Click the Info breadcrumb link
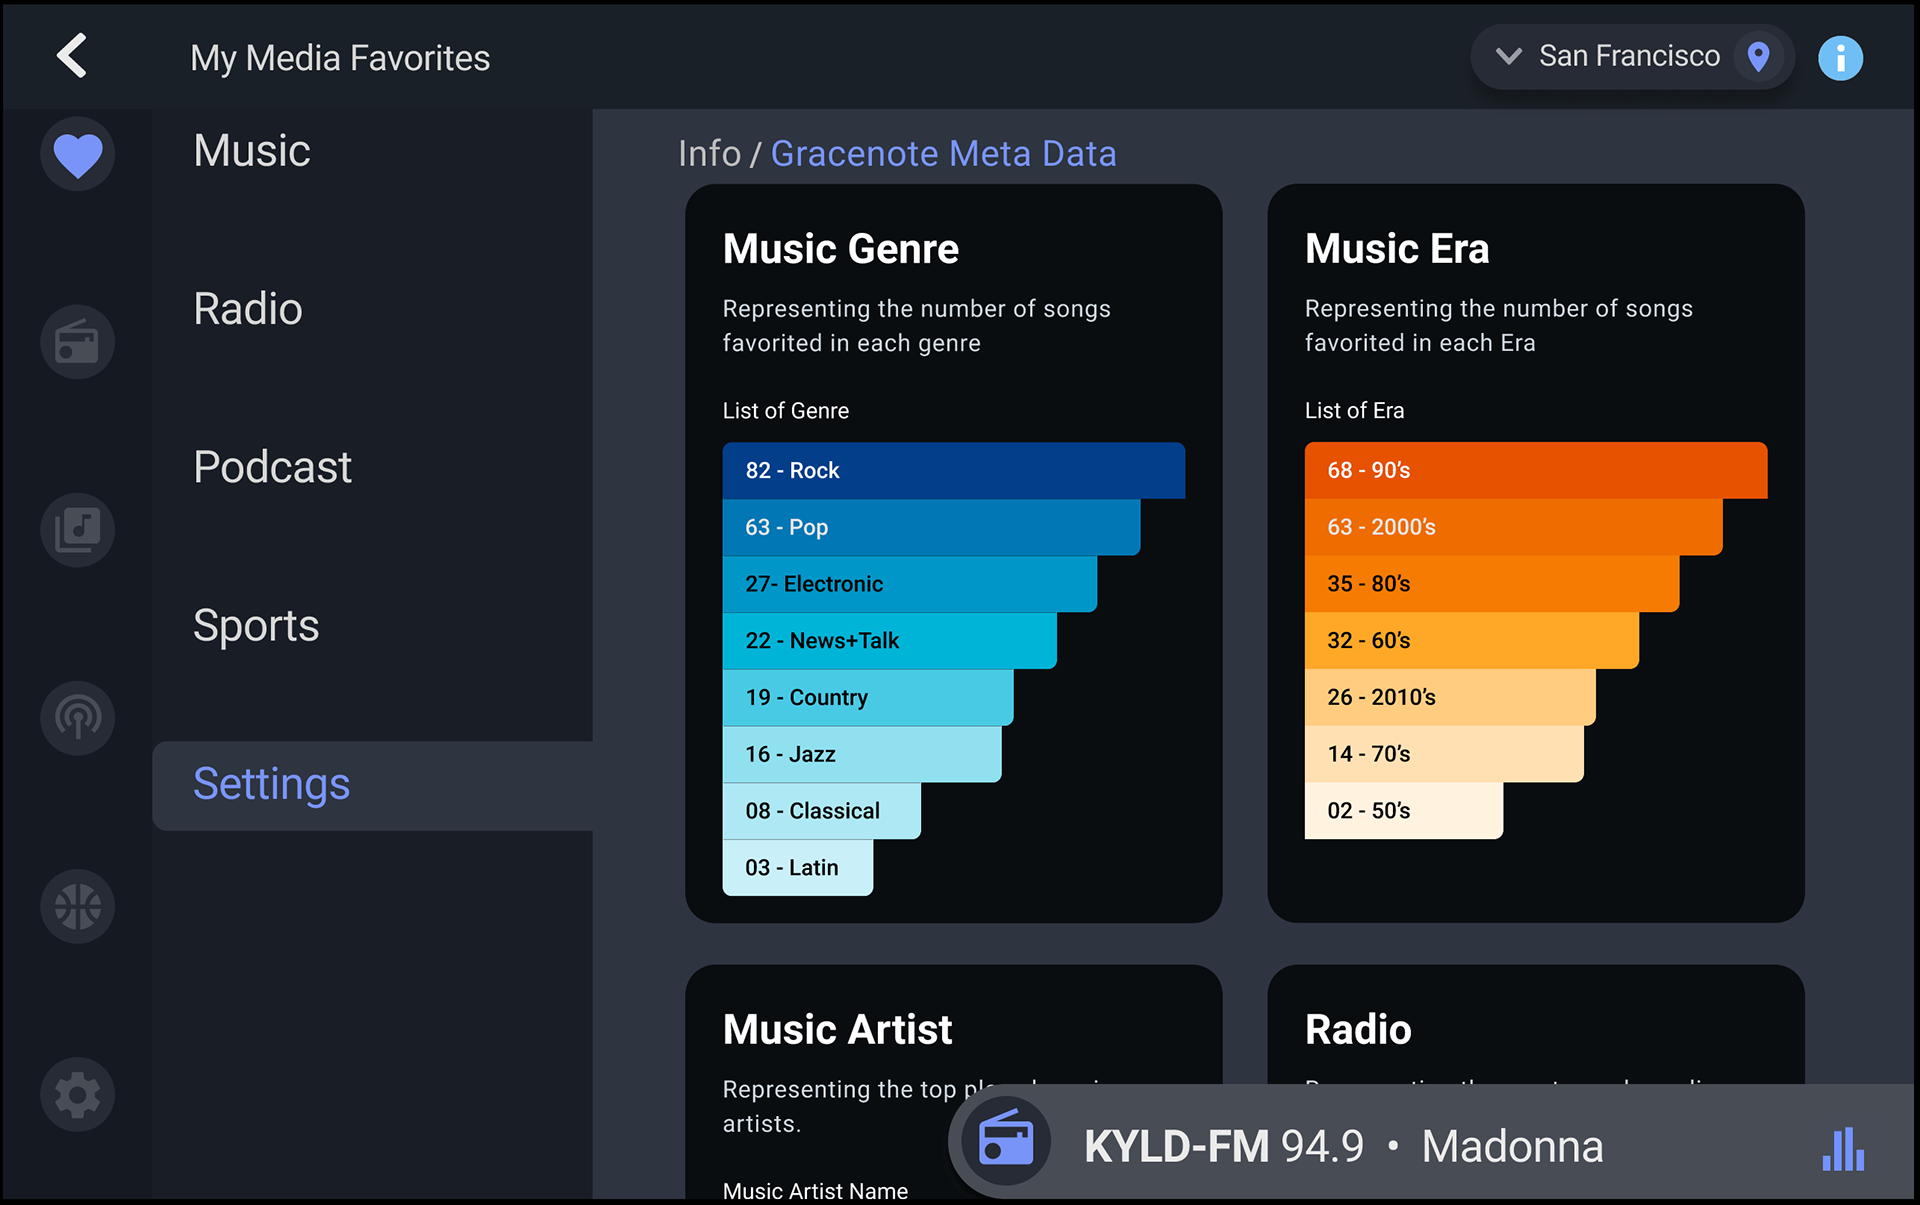 click(x=709, y=154)
